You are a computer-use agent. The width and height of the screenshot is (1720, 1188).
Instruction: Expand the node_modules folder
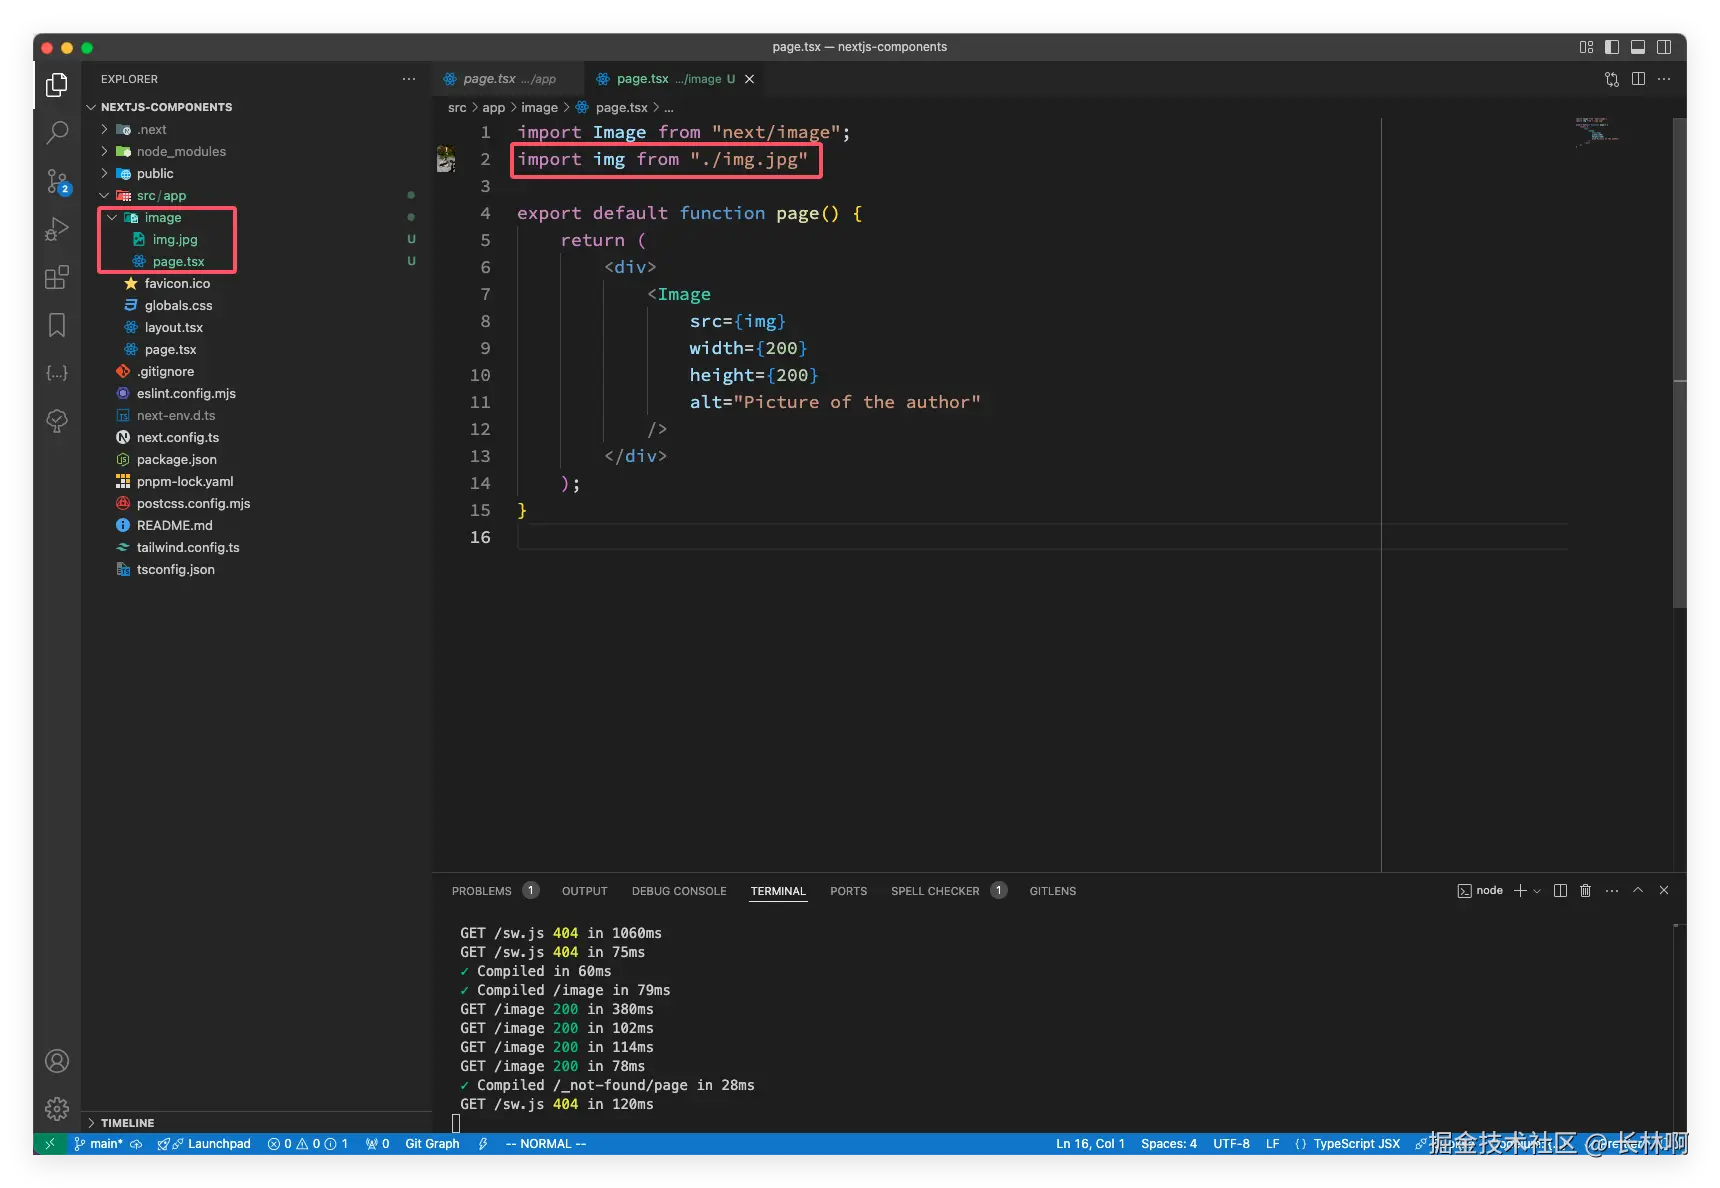(180, 152)
